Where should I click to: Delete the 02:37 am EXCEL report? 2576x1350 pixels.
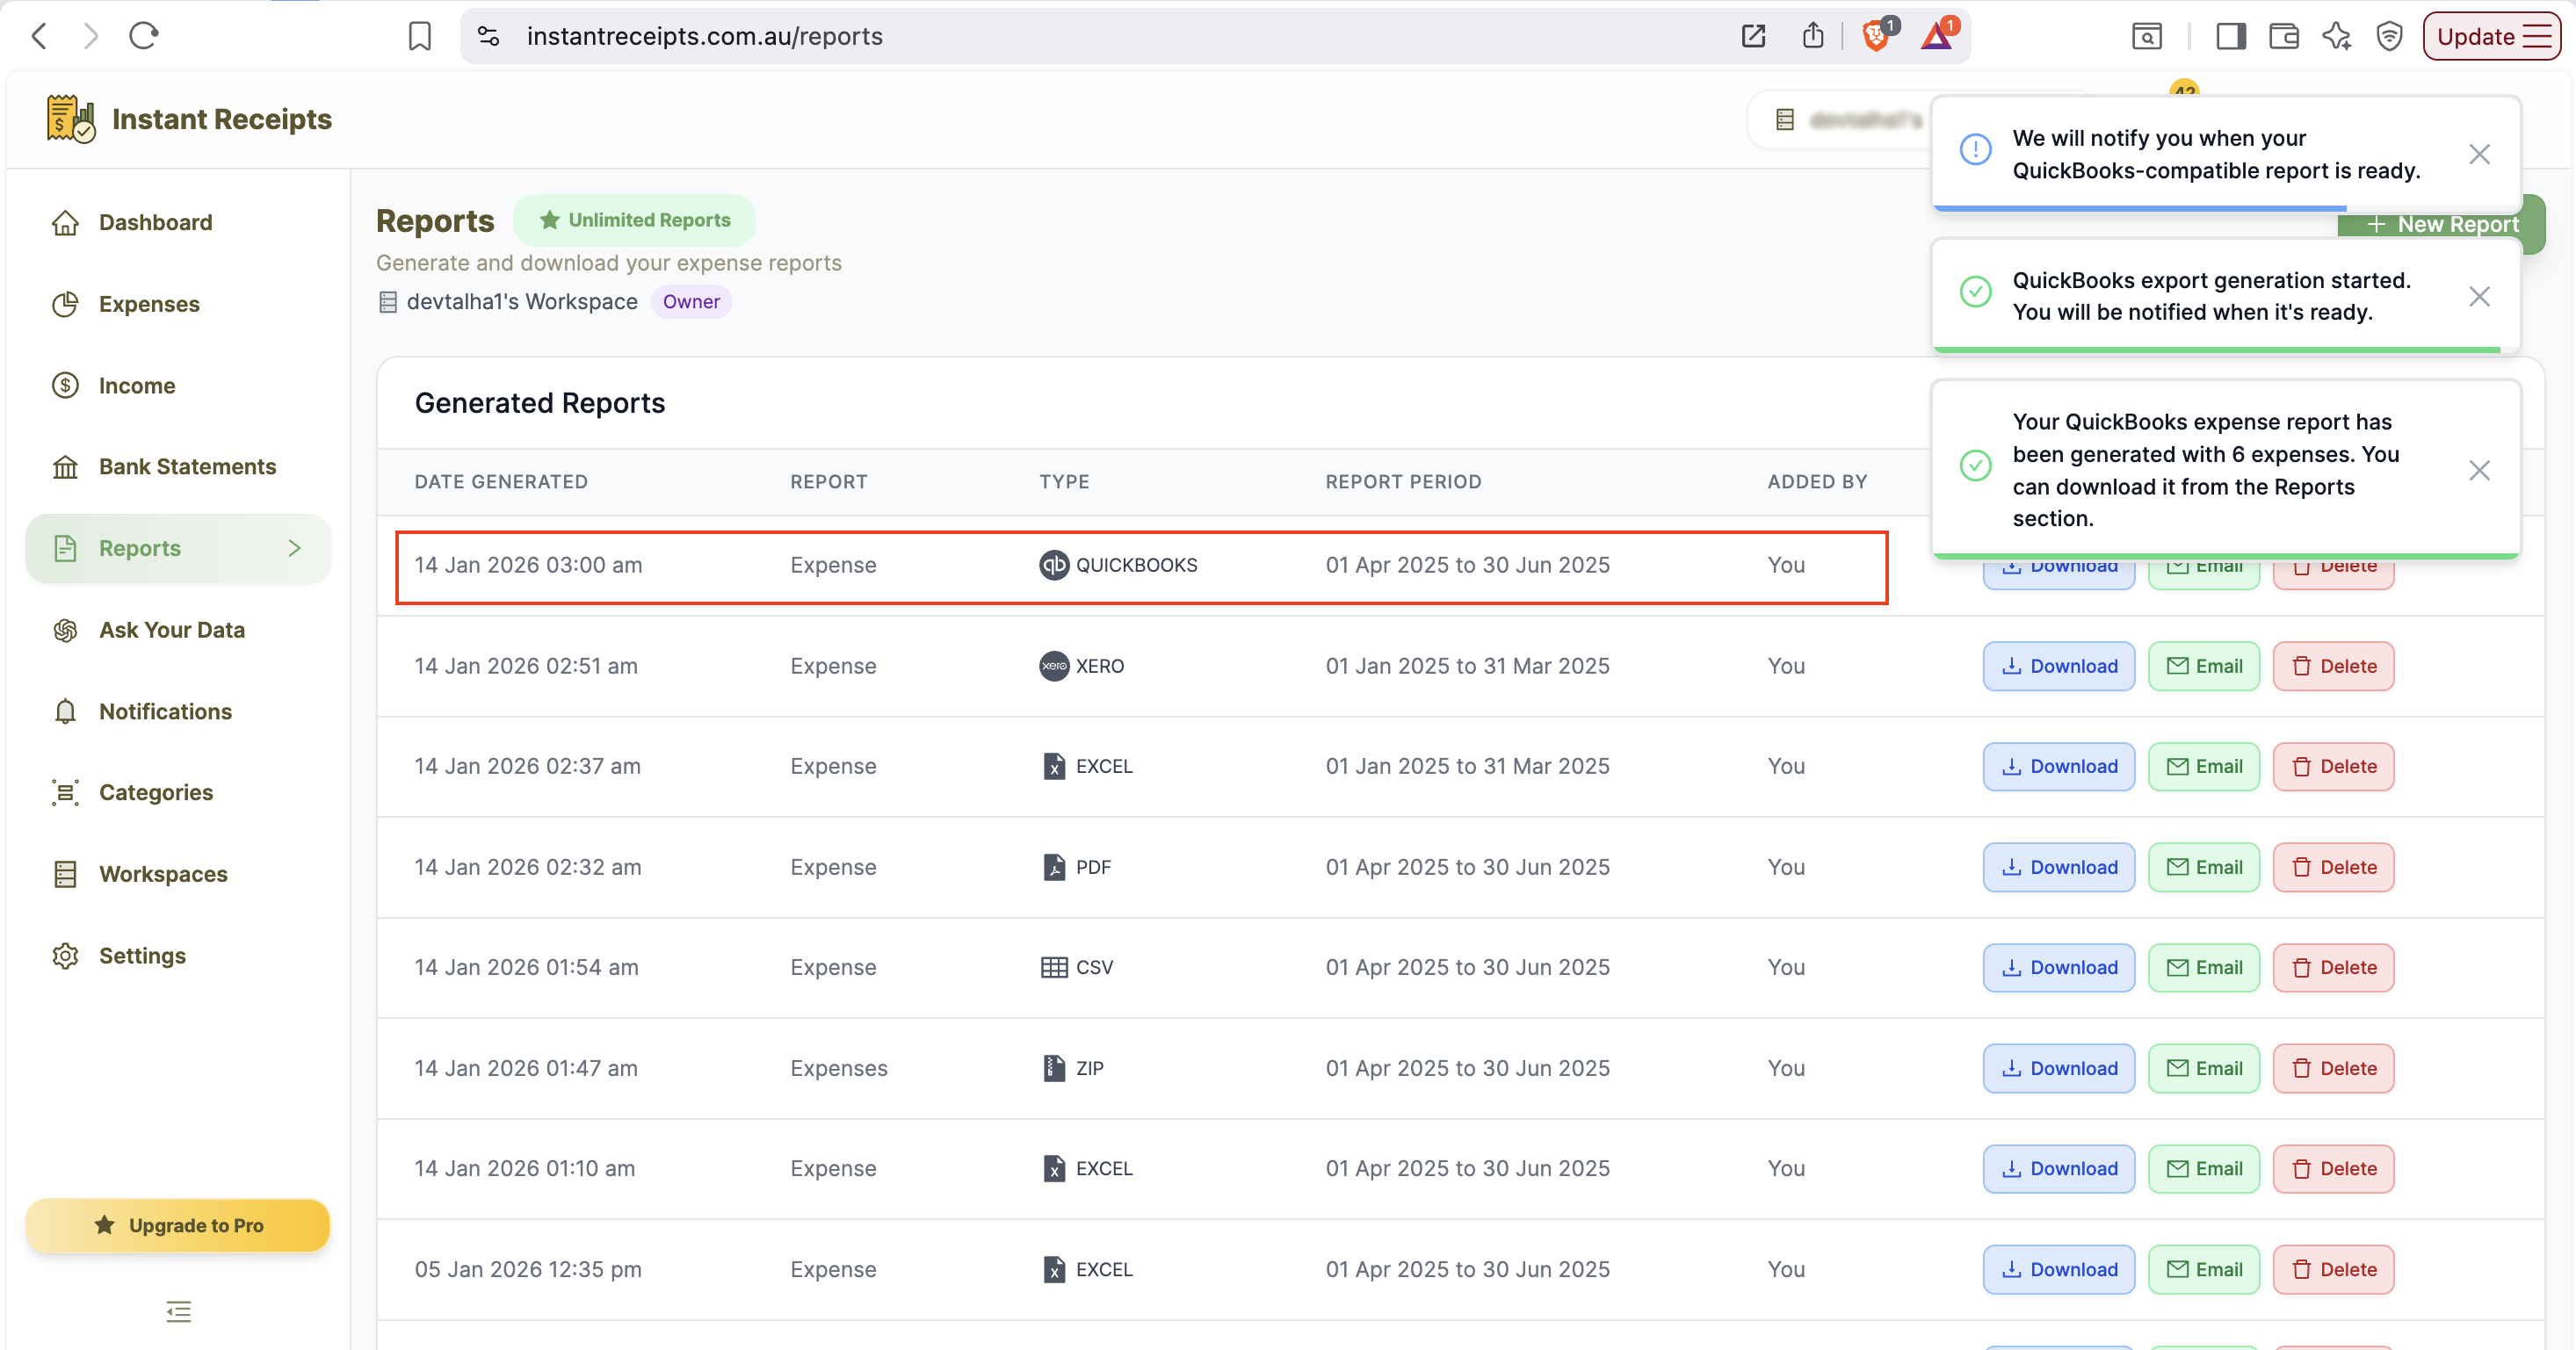pyautogui.click(x=2334, y=766)
